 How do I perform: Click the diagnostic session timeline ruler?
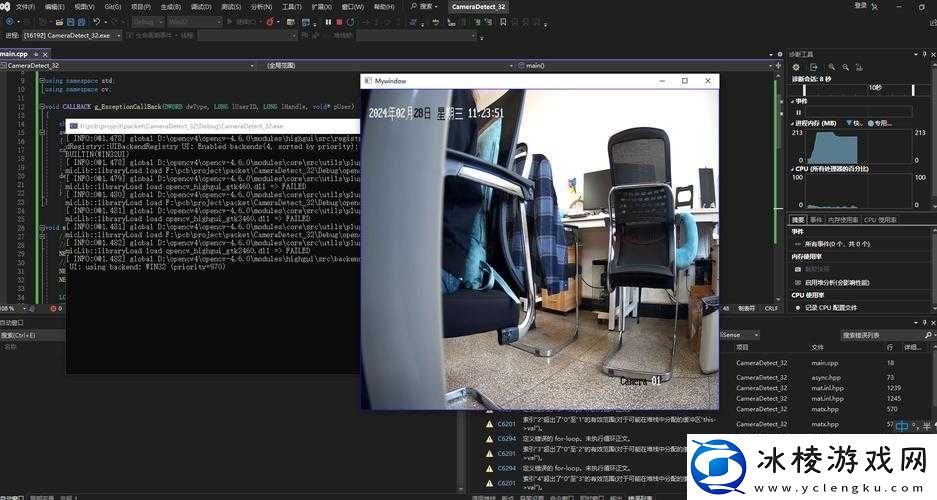click(x=859, y=90)
